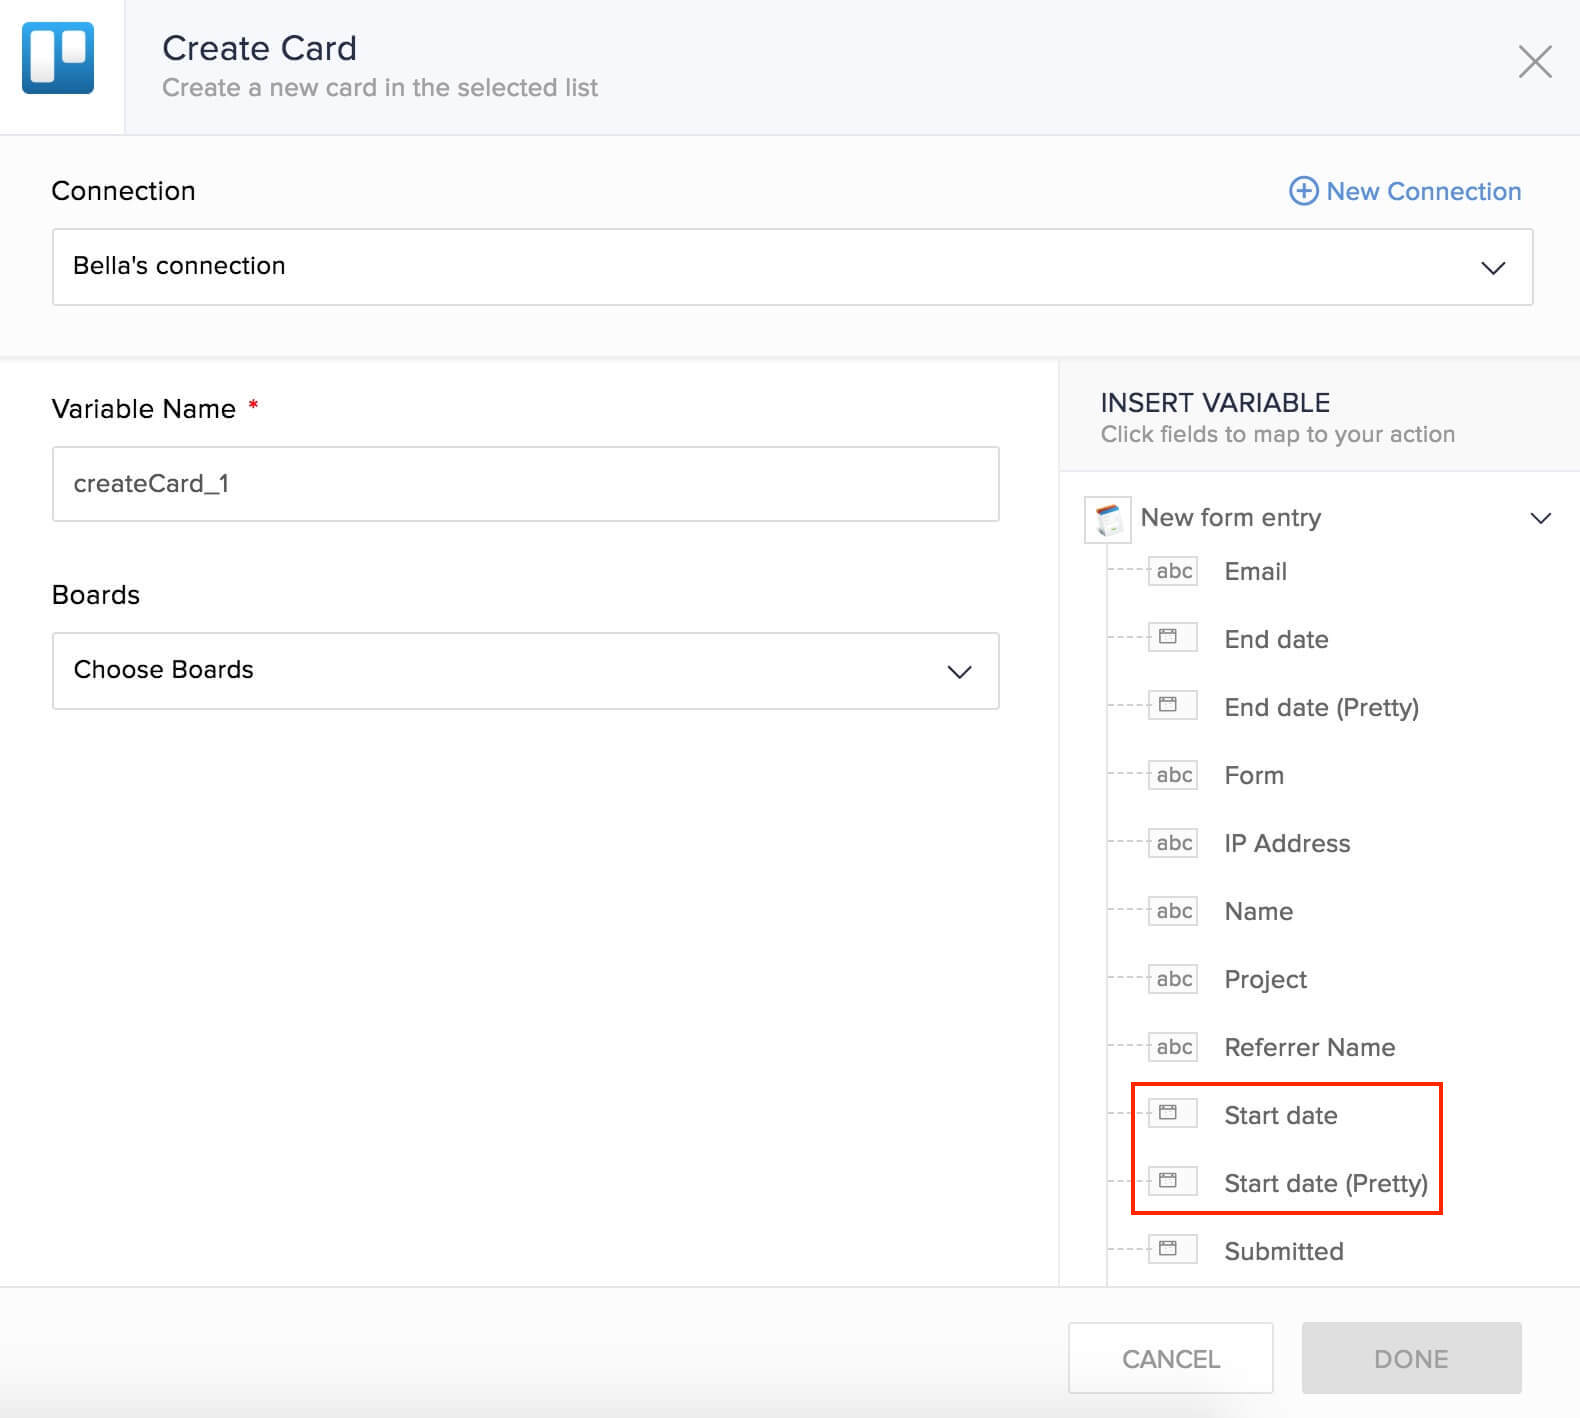Screen dimensions: 1580x1418
Task: Click the abc type icon for Form
Action: pos(1174,775)
